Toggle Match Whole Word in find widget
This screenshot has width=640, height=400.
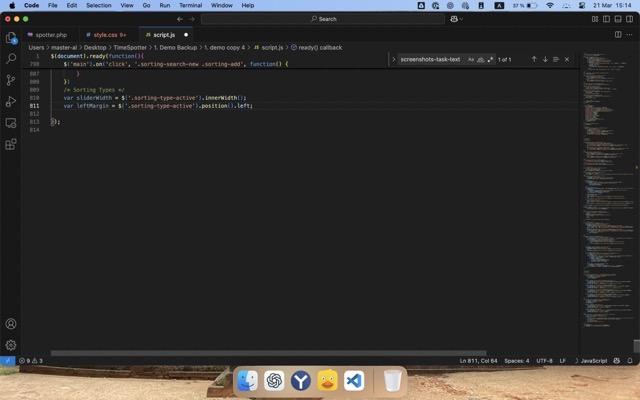coord(481,59)
